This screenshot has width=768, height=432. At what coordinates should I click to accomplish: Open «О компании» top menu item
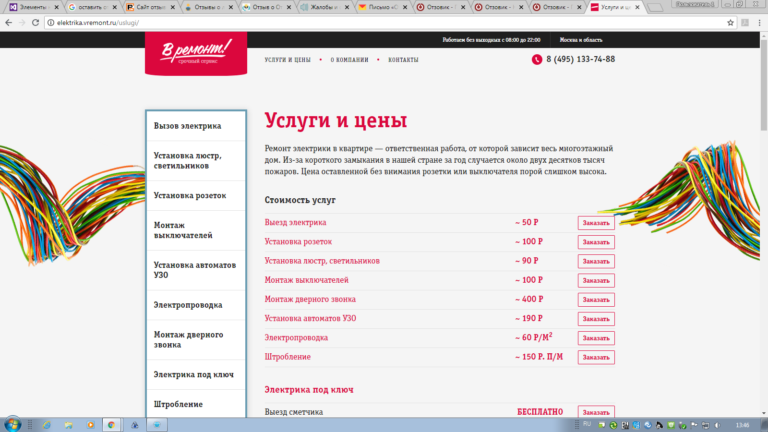coord(349,60)
